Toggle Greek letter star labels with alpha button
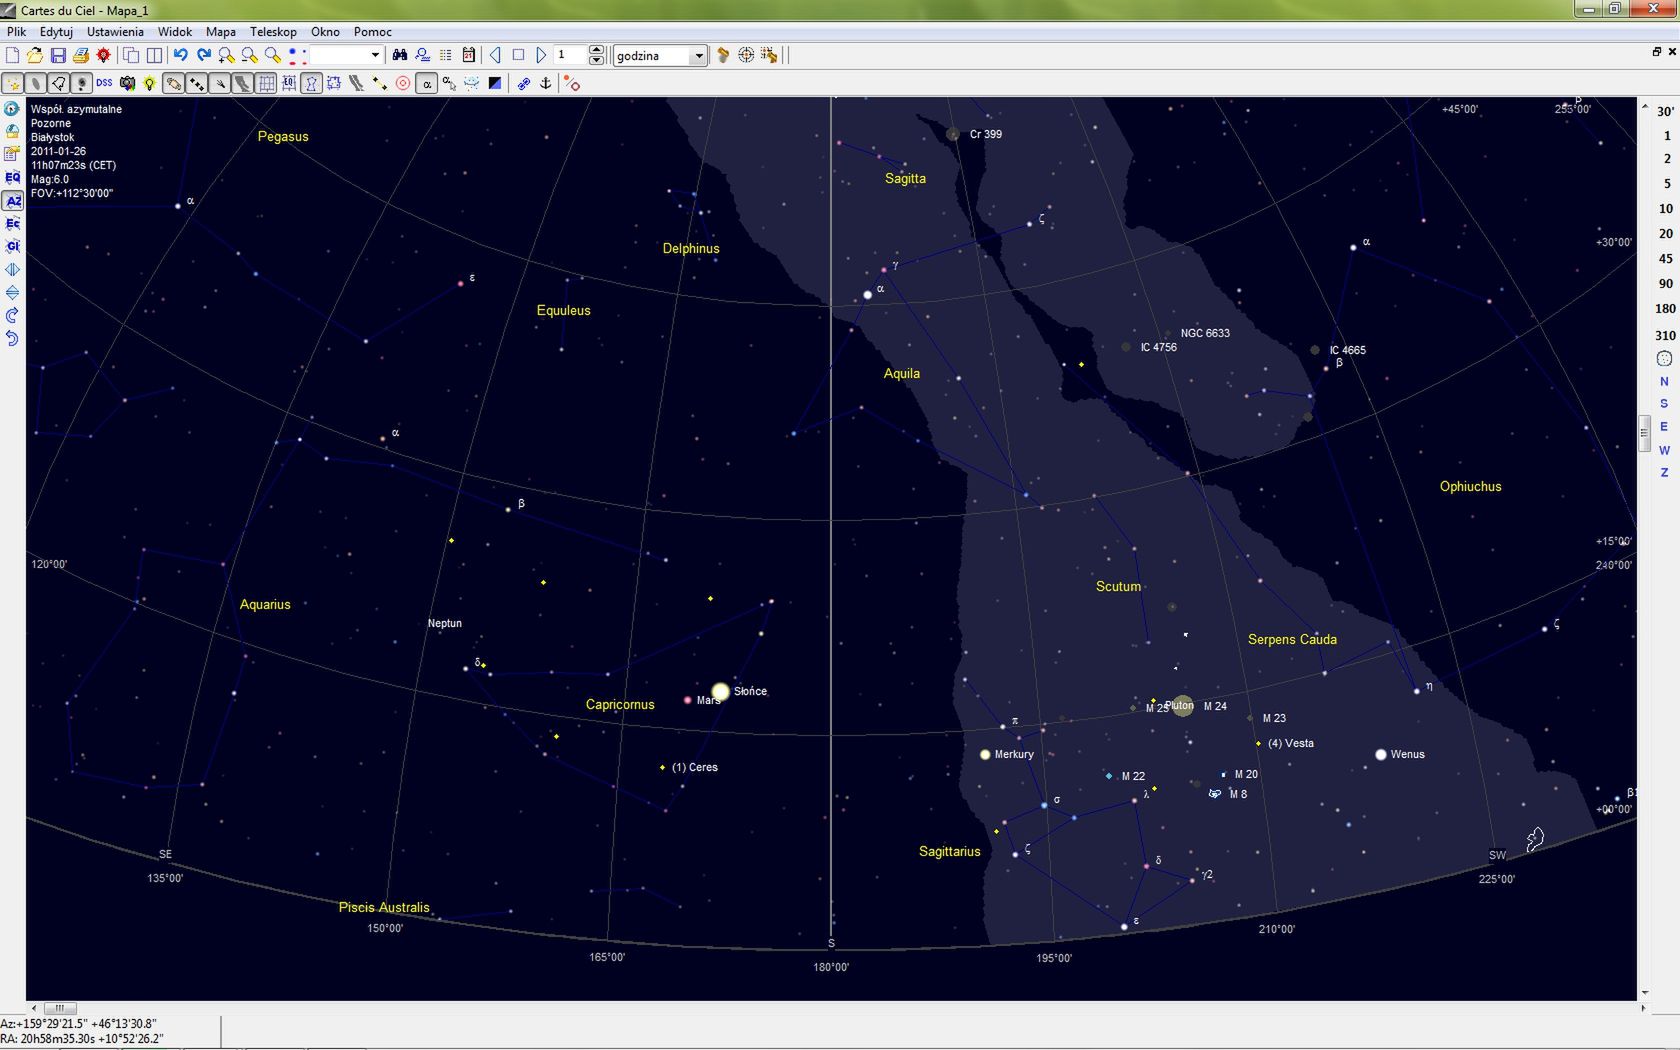This screenshot has width=1680, height=1050. tap(425, 83)
